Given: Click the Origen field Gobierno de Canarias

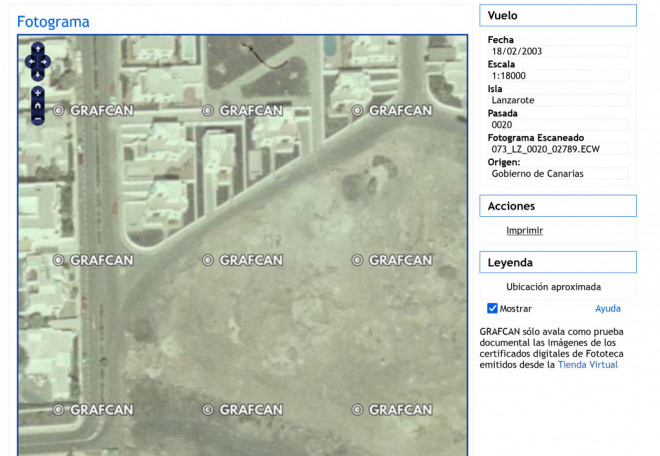Looking at the screenshot, I should click(x=558, y=173).
